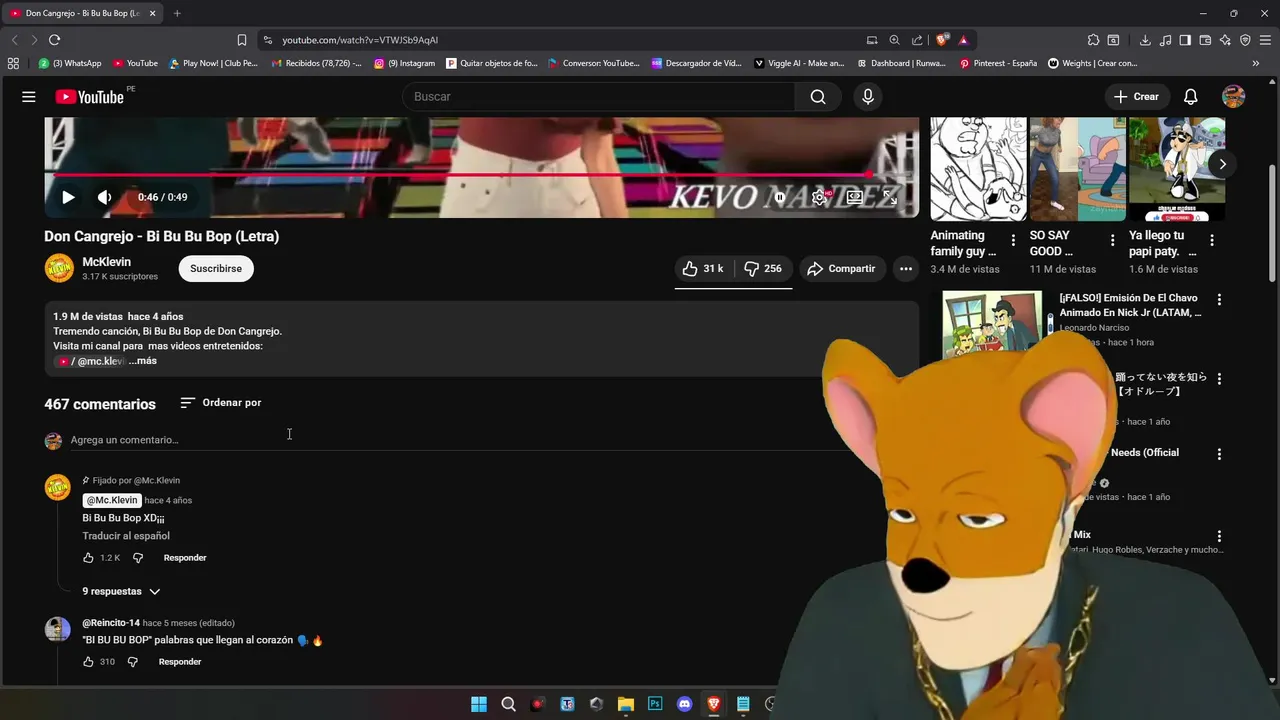Open Brave Leo AI sparkle icon
This screenshot has width=1280, height=720.
tap(1225, 40)
